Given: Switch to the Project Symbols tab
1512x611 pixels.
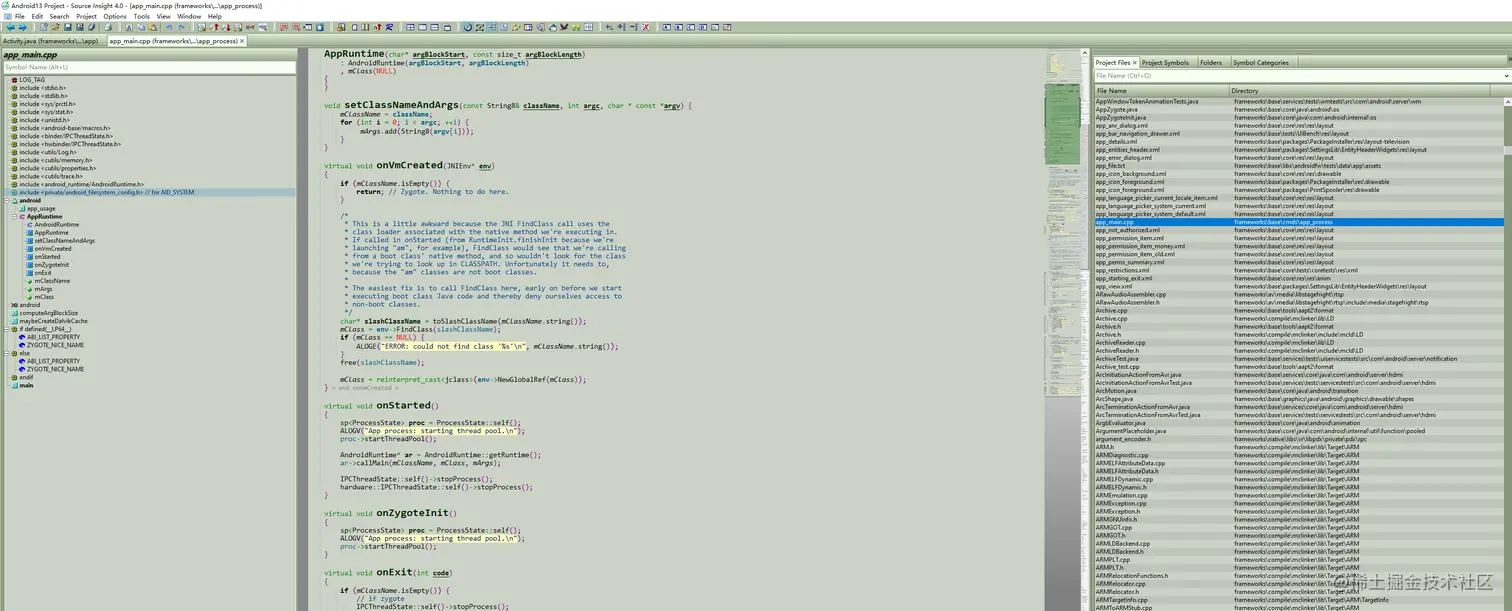Looking at the screenshot, I should pyautogui.click(x=1166, y=62).
